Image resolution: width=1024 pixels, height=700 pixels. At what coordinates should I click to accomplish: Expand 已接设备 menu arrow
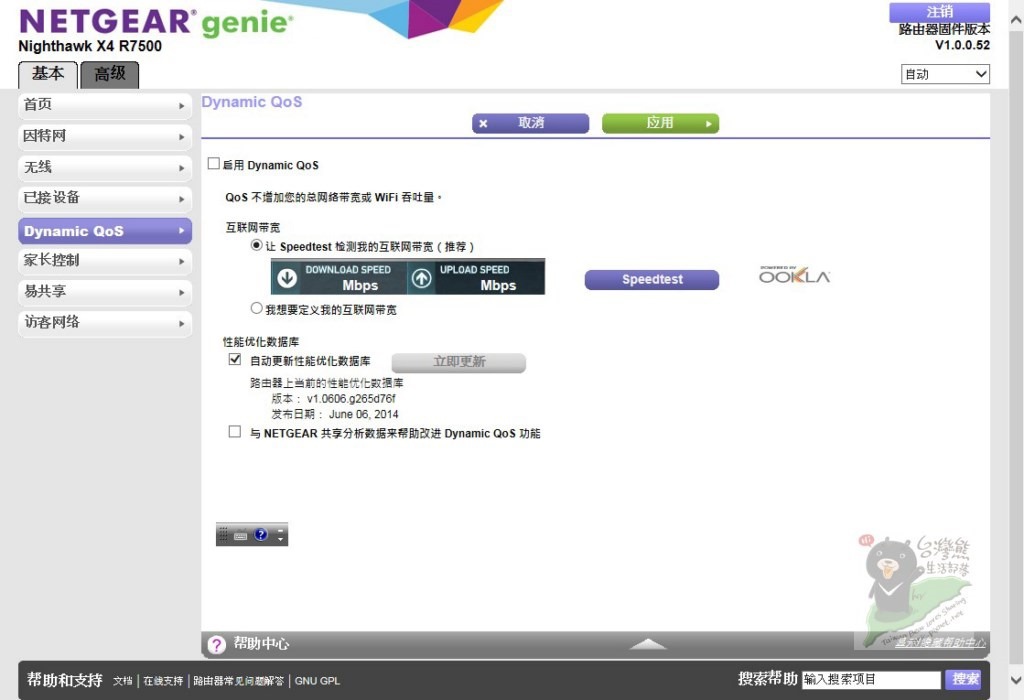(182, 199)
